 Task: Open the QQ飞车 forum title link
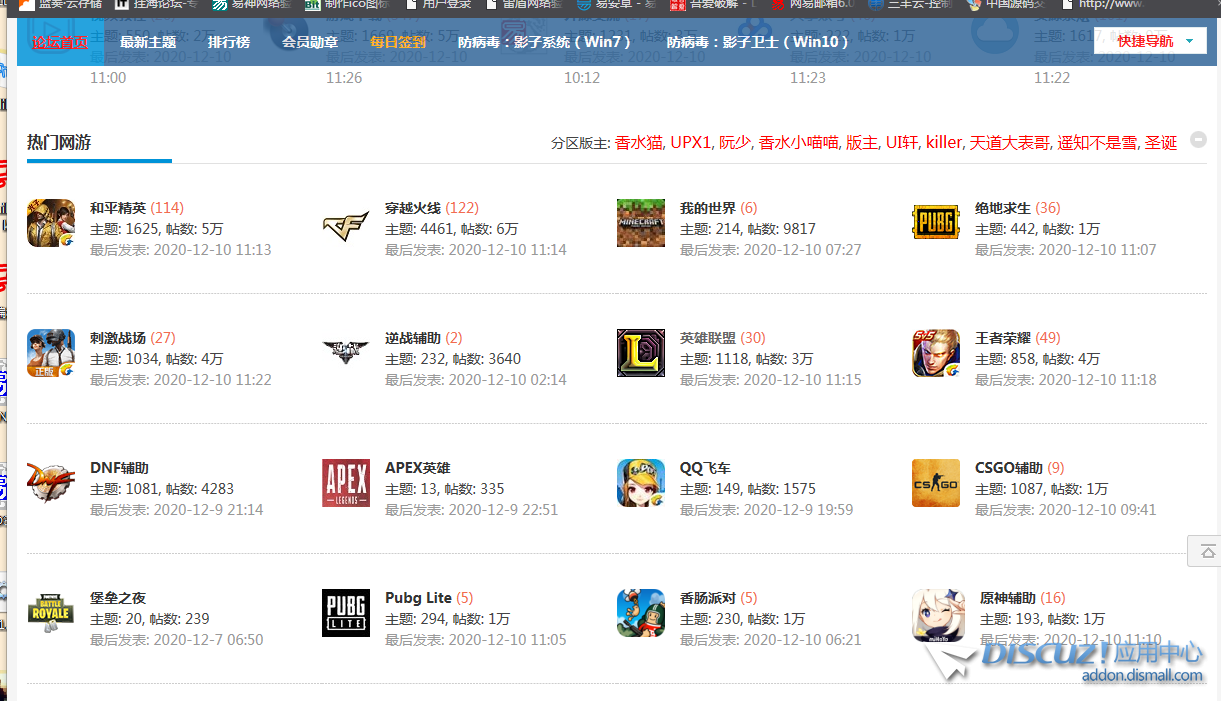pyautogui.click(x=705, y=468)
